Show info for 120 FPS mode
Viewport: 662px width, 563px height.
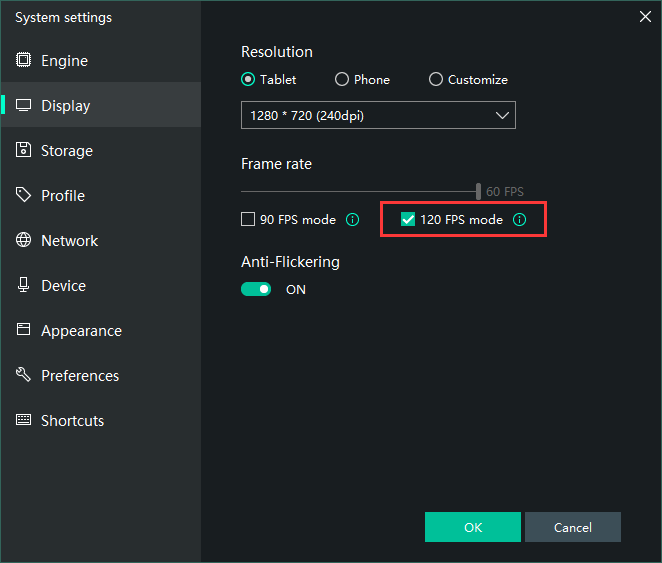tap(519, 220)
